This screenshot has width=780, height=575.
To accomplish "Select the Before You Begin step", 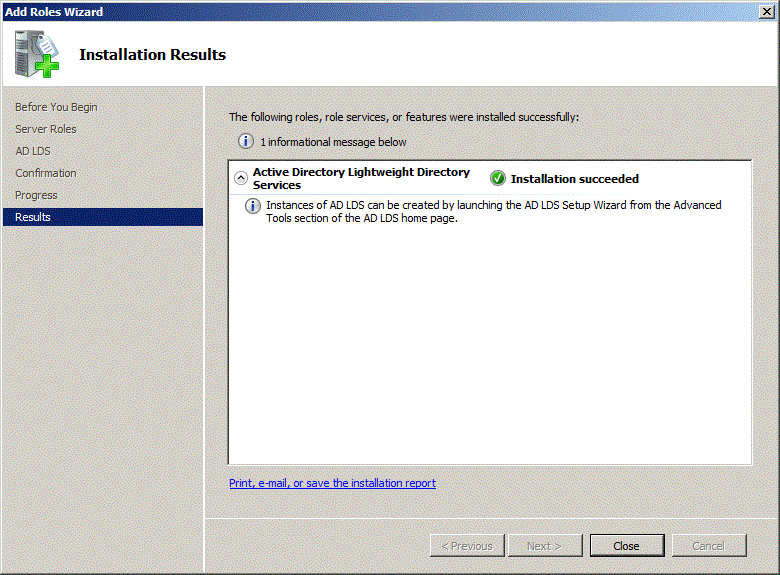I will pyautogui.click(x=56, y=107).
